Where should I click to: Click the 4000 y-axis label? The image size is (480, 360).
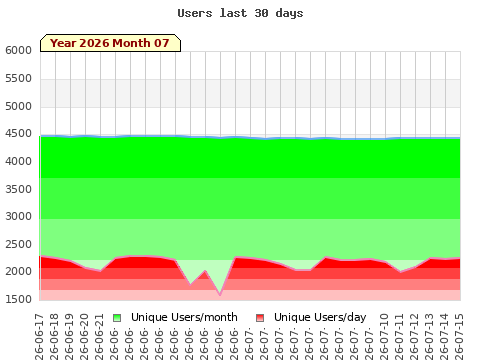[x=18, y=161]
